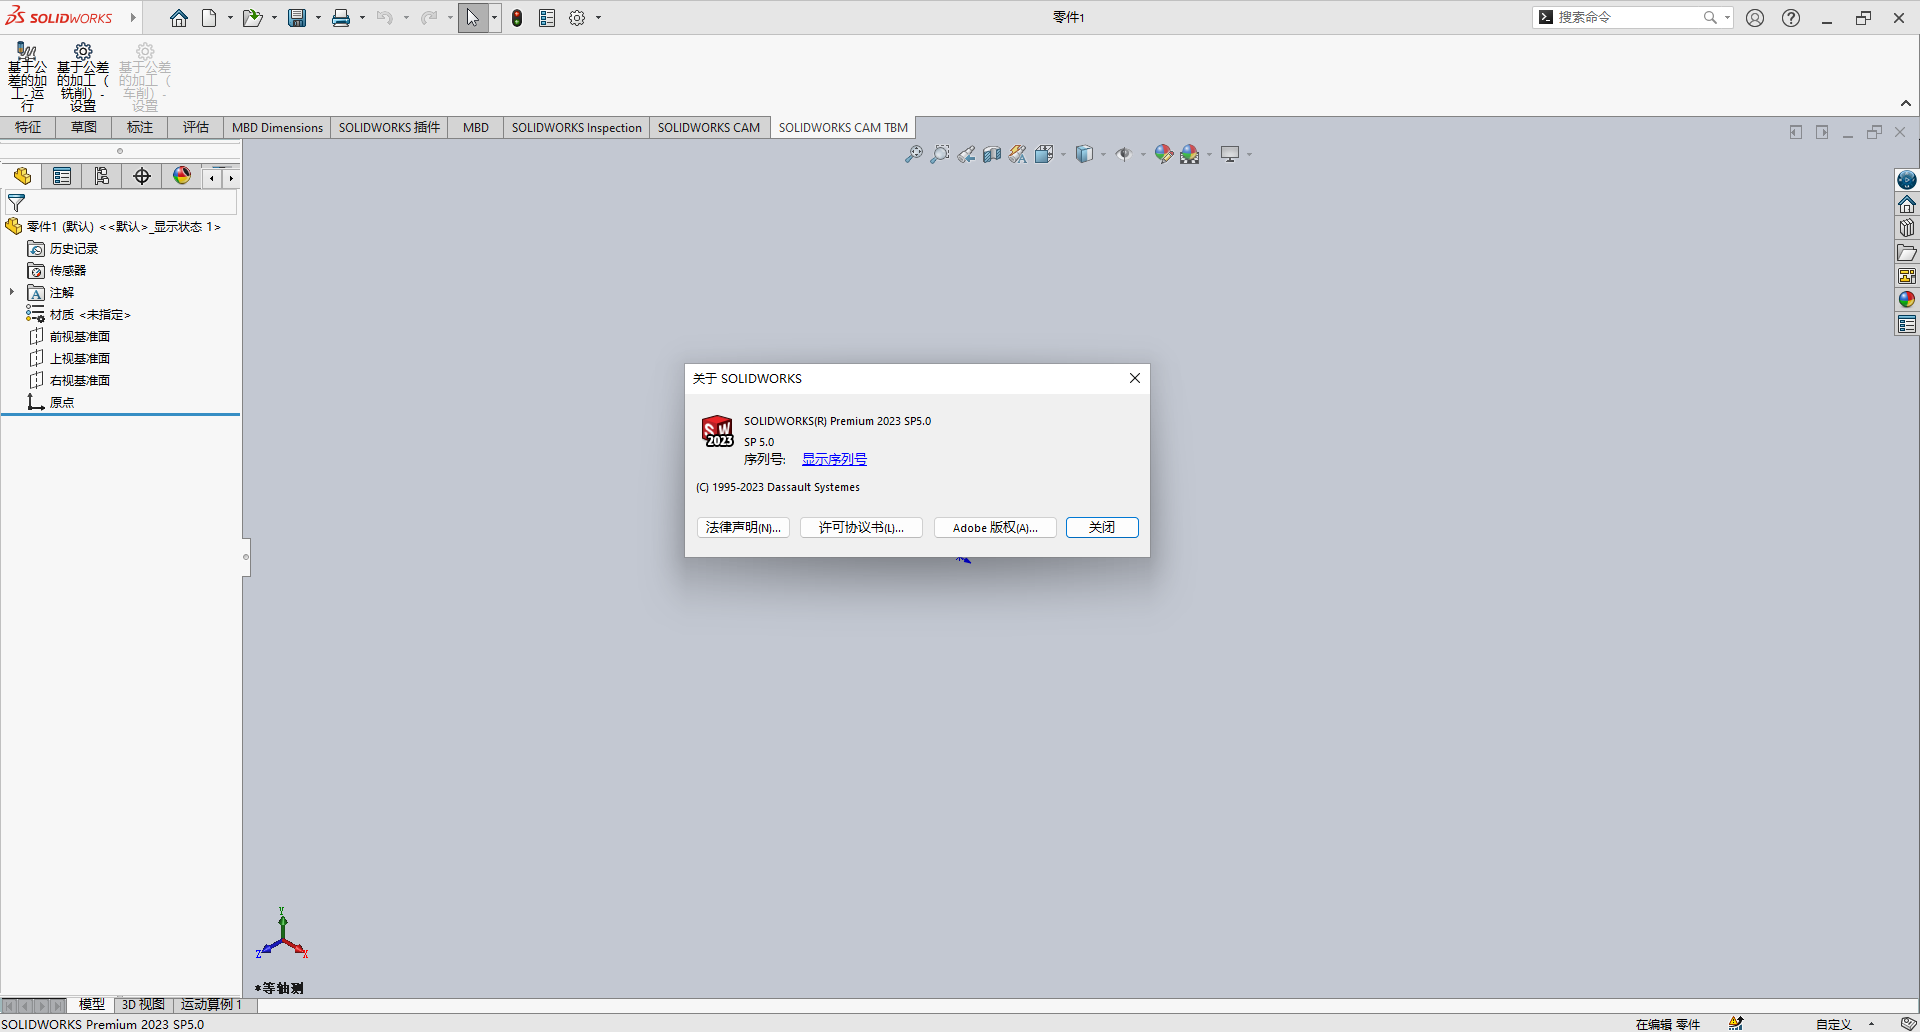Screen dimensions: 1920x1032
Task: Click 法律声明 button in About dialog
Action: pos(743,527)
